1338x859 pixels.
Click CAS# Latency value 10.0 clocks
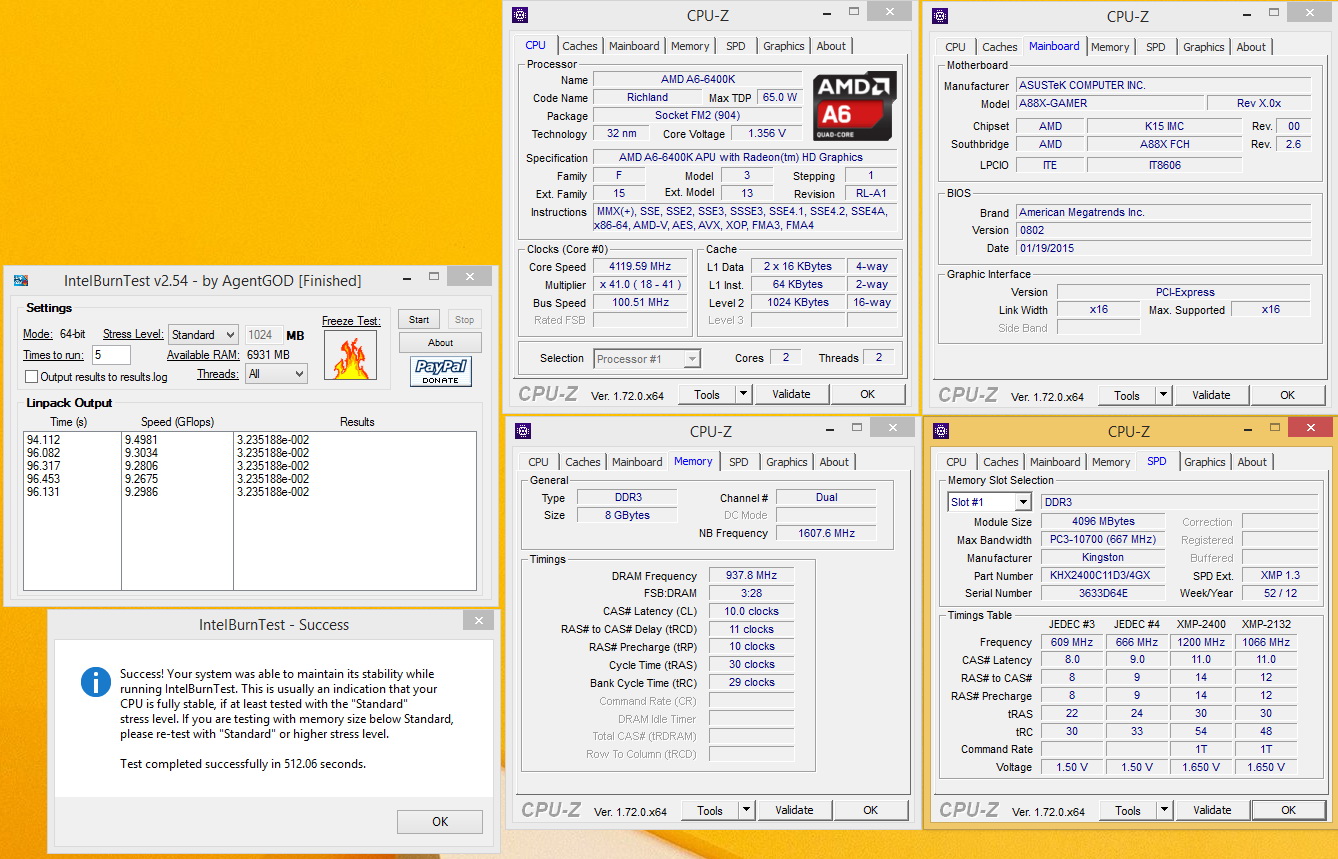752,611
